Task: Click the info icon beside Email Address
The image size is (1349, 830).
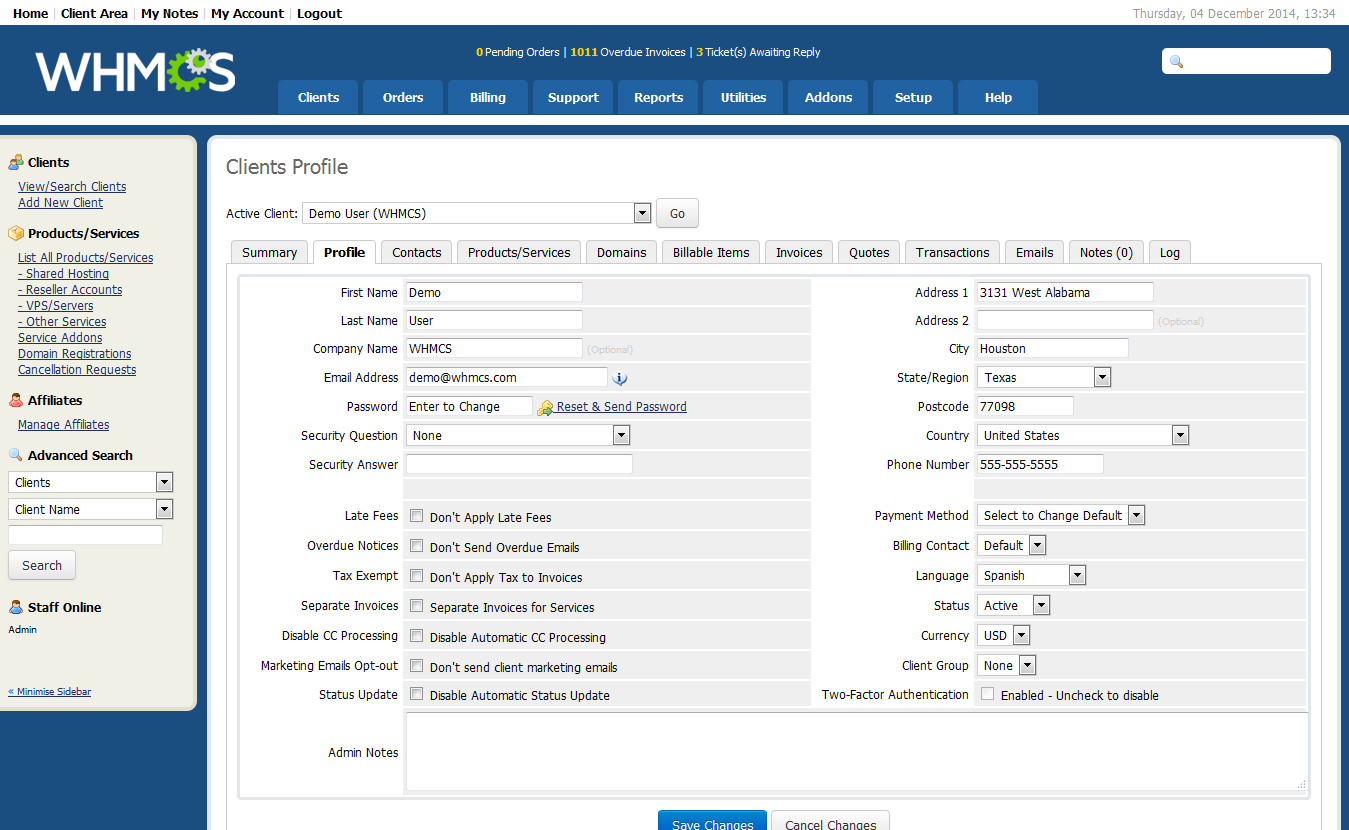Action: tap(619, 378)
